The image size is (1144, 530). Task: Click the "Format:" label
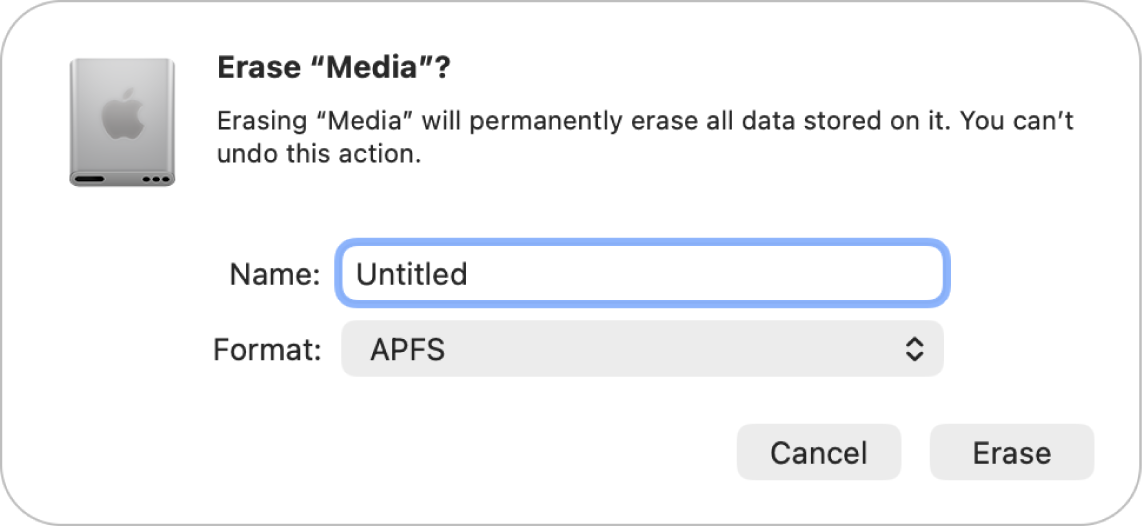coord(267,350)
